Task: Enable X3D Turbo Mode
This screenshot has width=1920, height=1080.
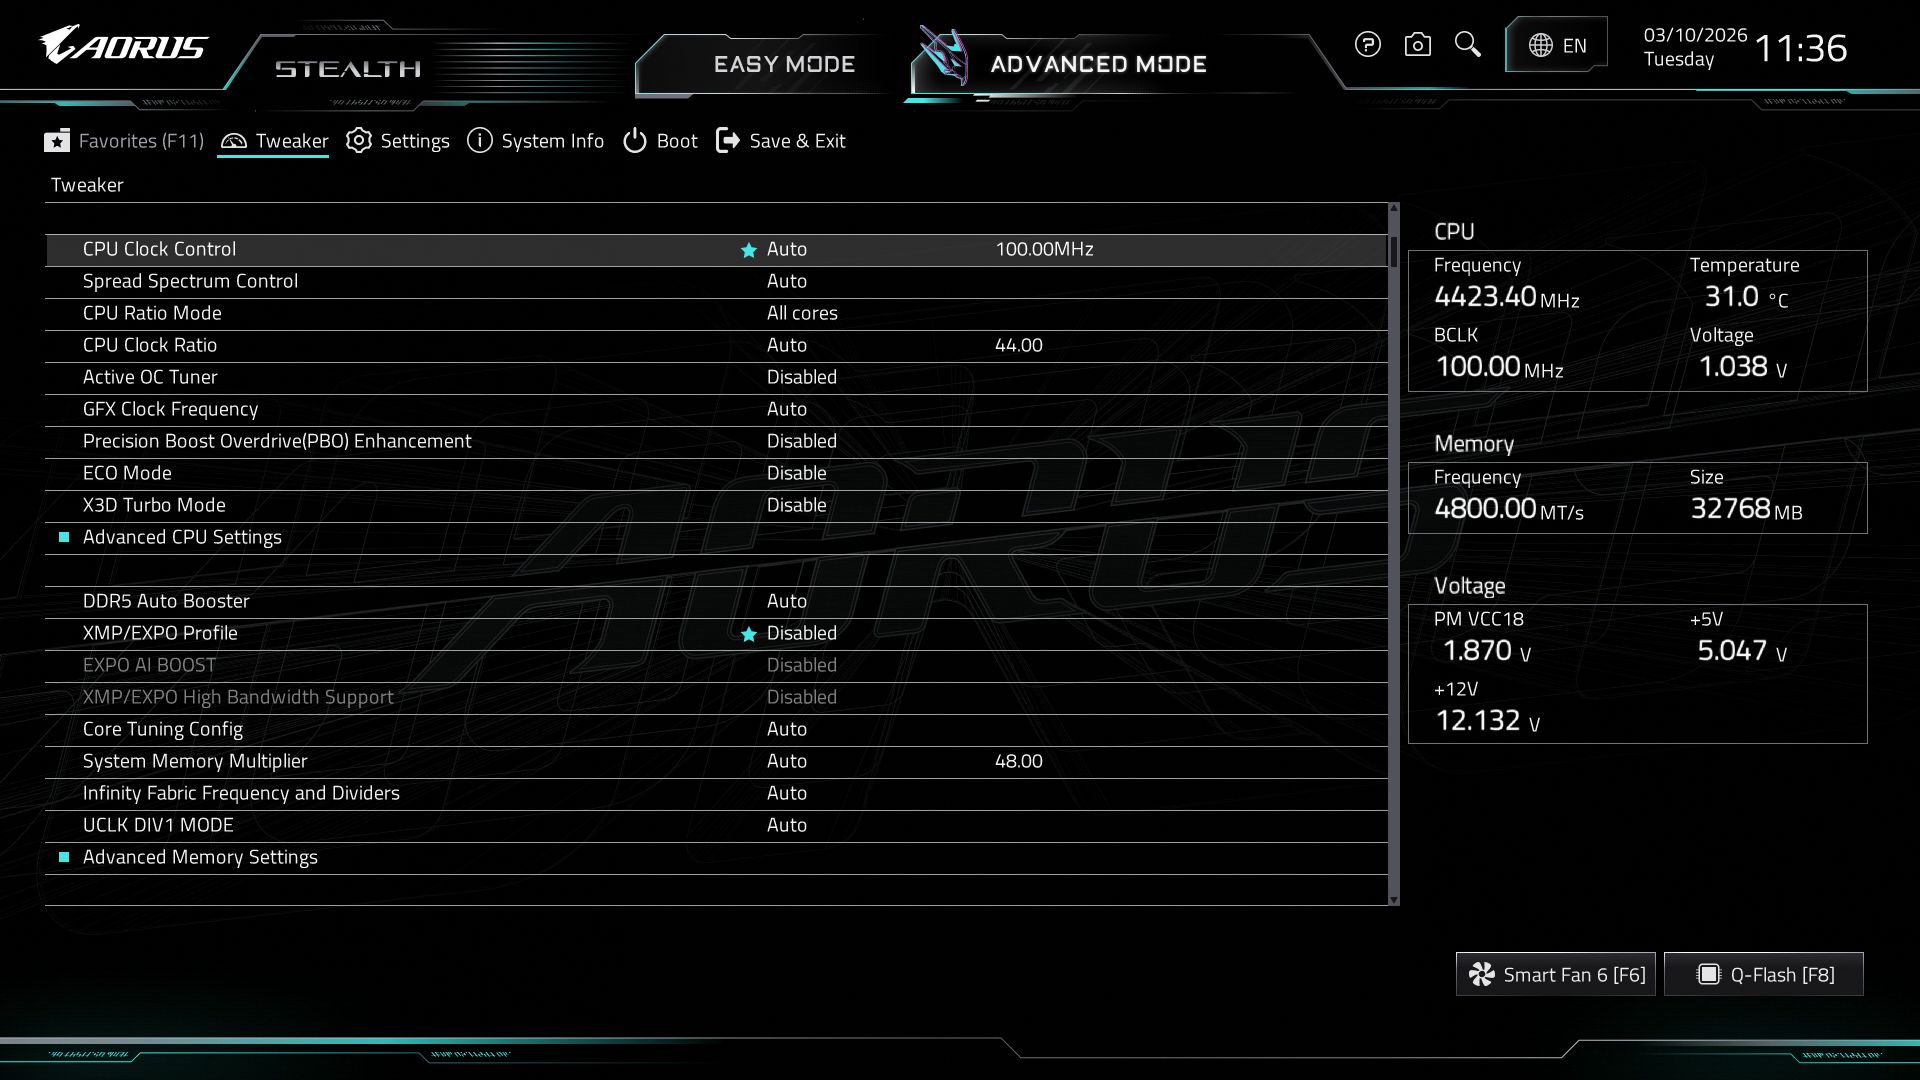Action: click(797, 505)
